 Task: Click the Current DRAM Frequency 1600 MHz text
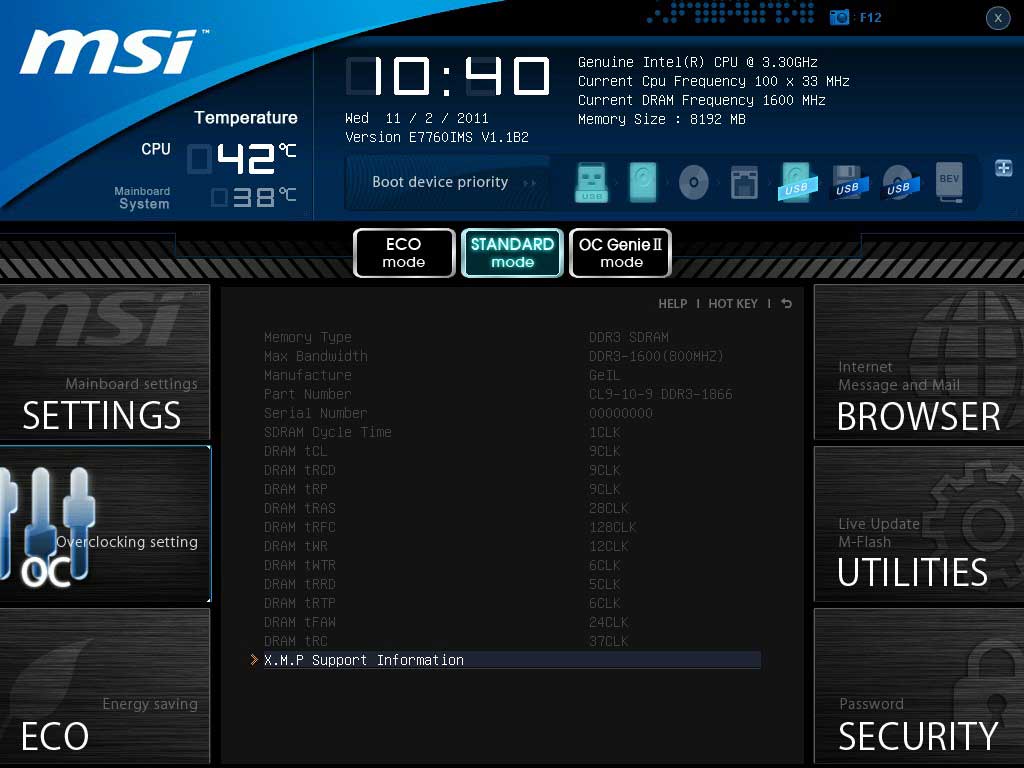tap(701, 100)
